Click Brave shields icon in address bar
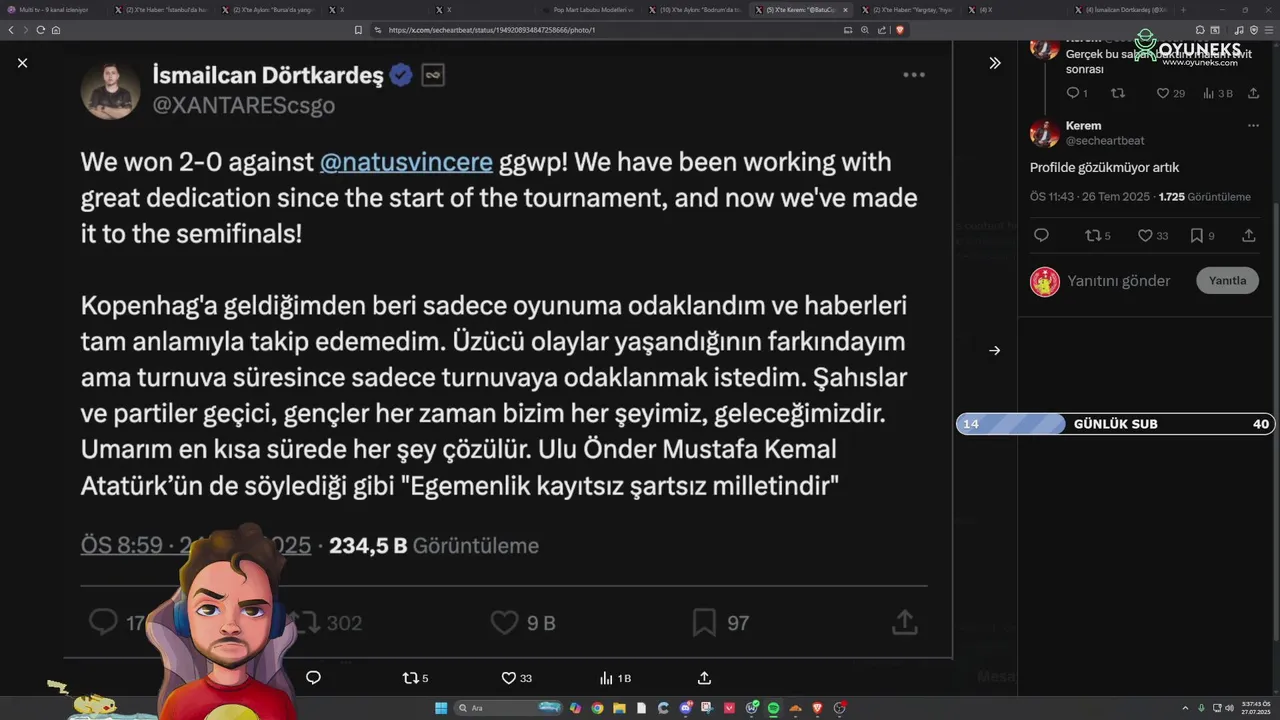This screenshot has width=1280, height=720. pos(900,30)
